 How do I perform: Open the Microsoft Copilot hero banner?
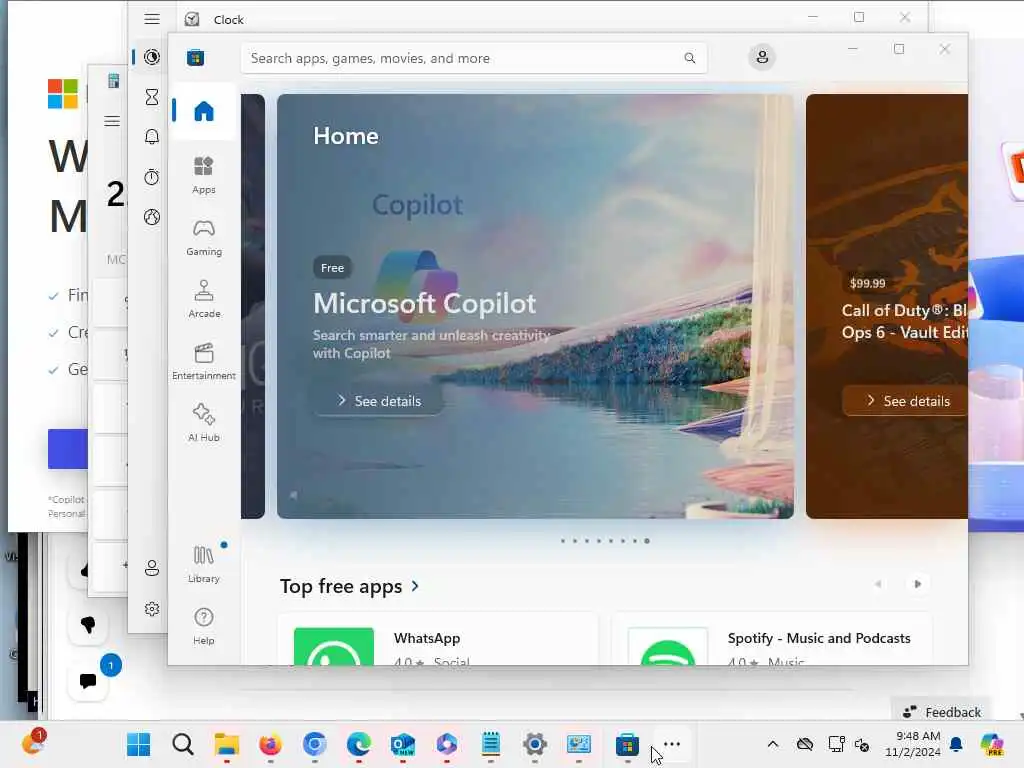(x=536, y=306)
